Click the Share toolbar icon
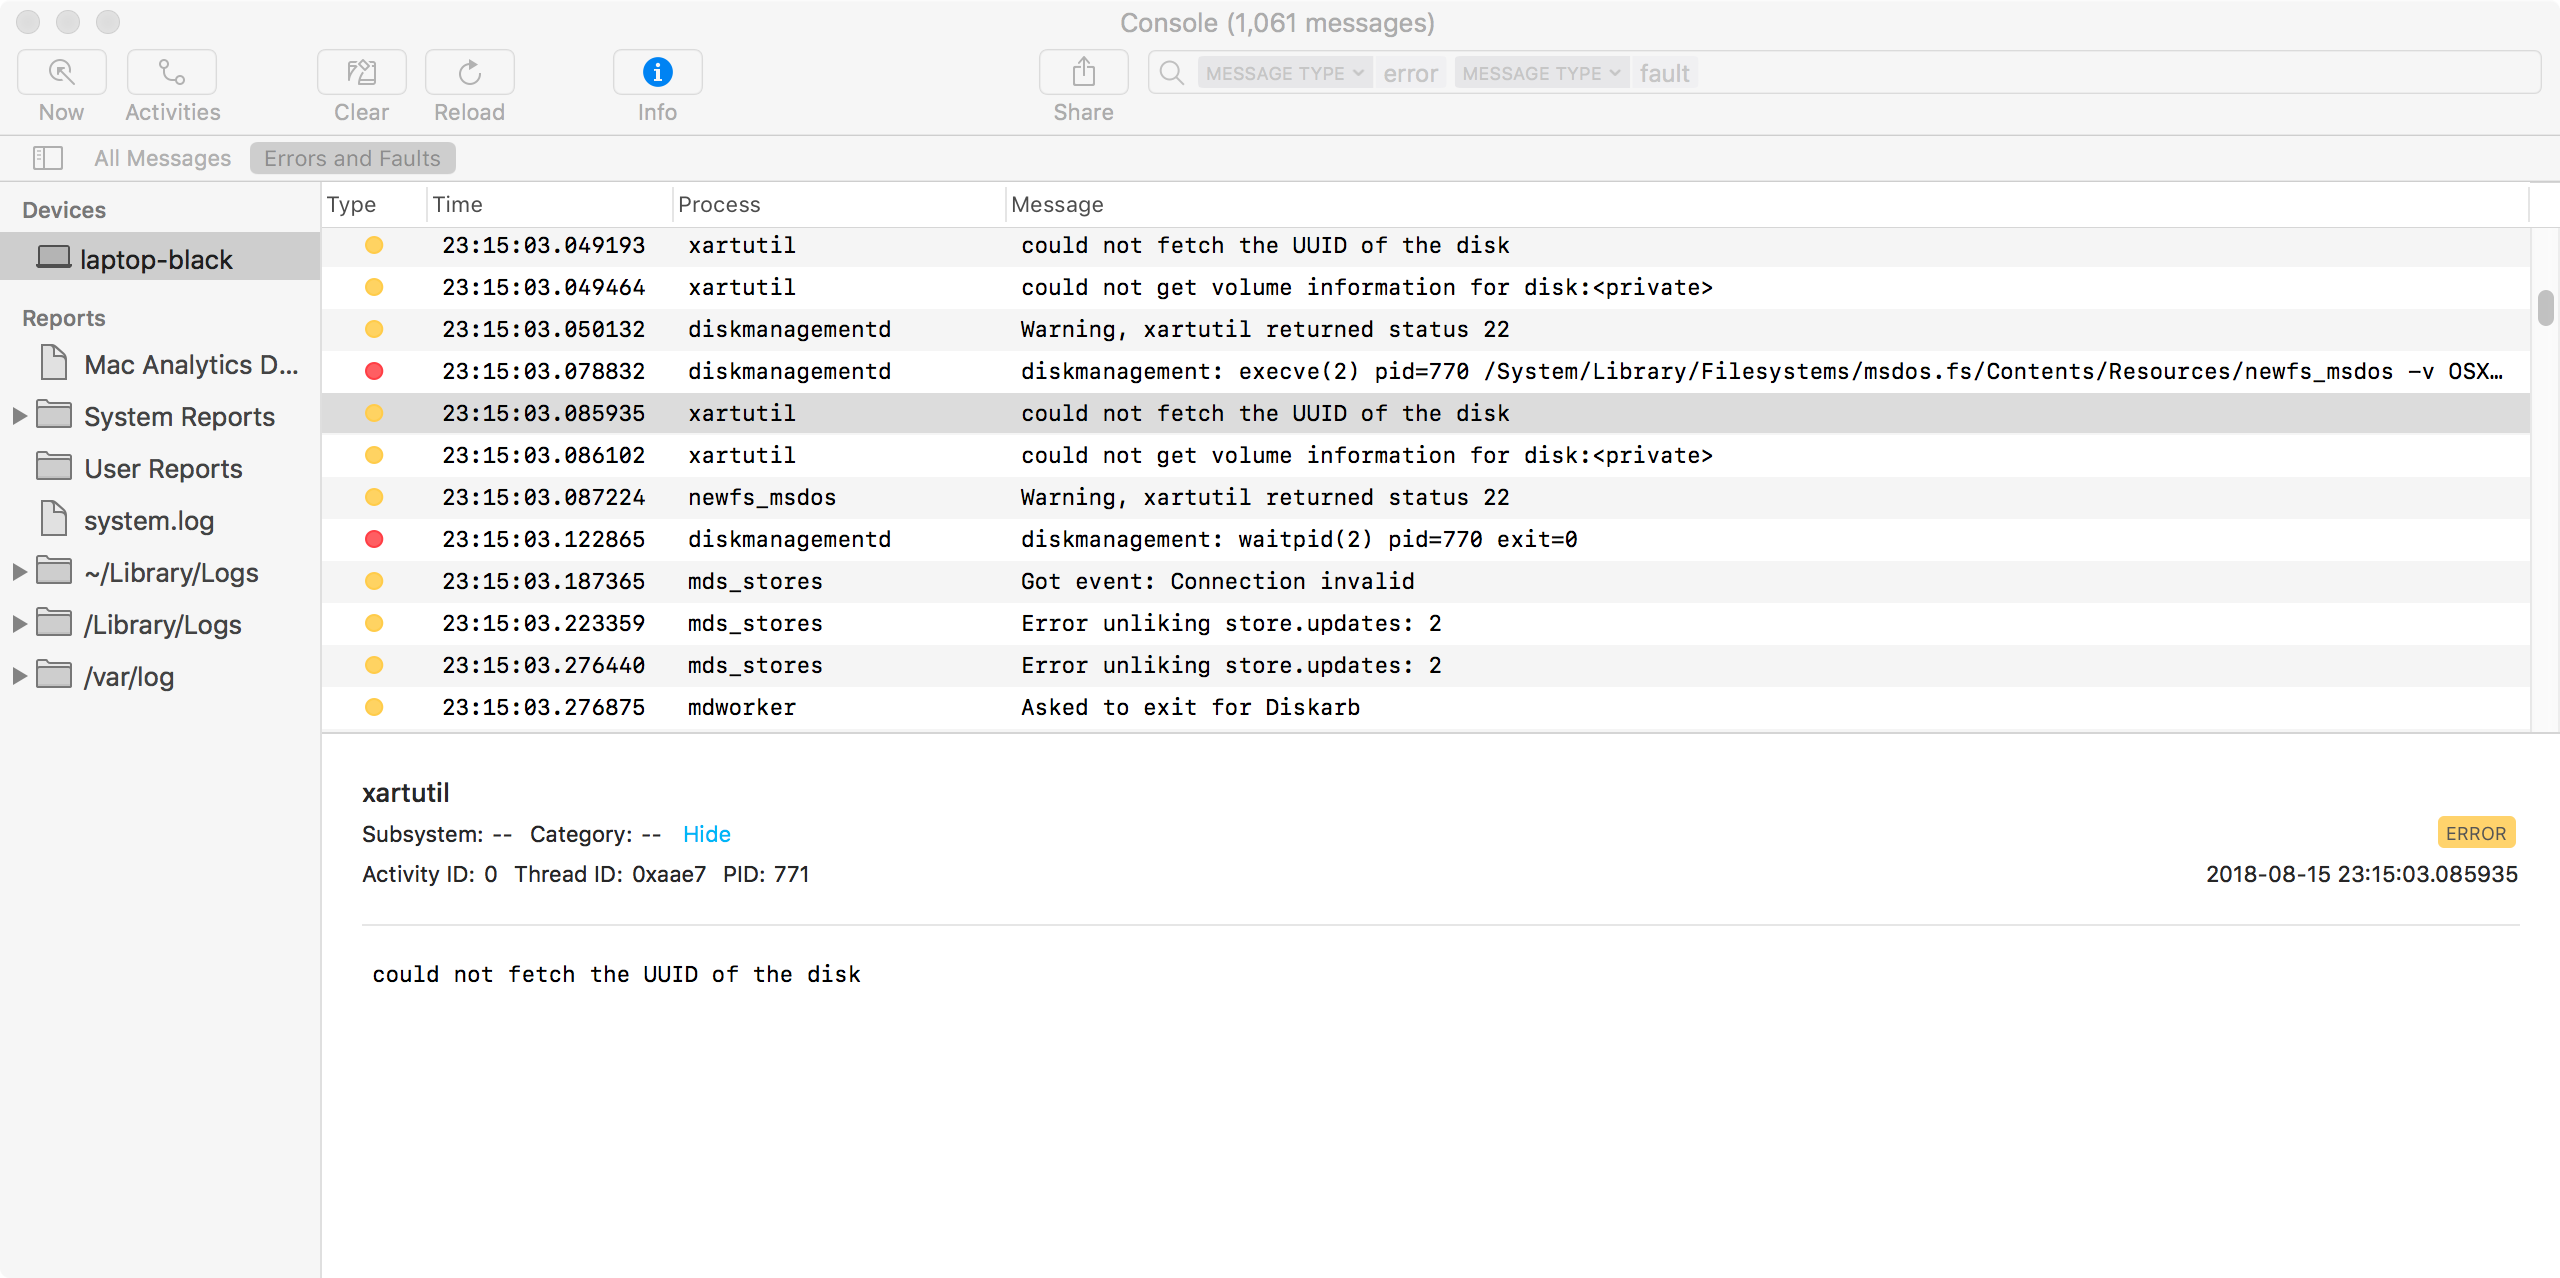This screenshot has height=1278, width=2560. coord(1083,73)
